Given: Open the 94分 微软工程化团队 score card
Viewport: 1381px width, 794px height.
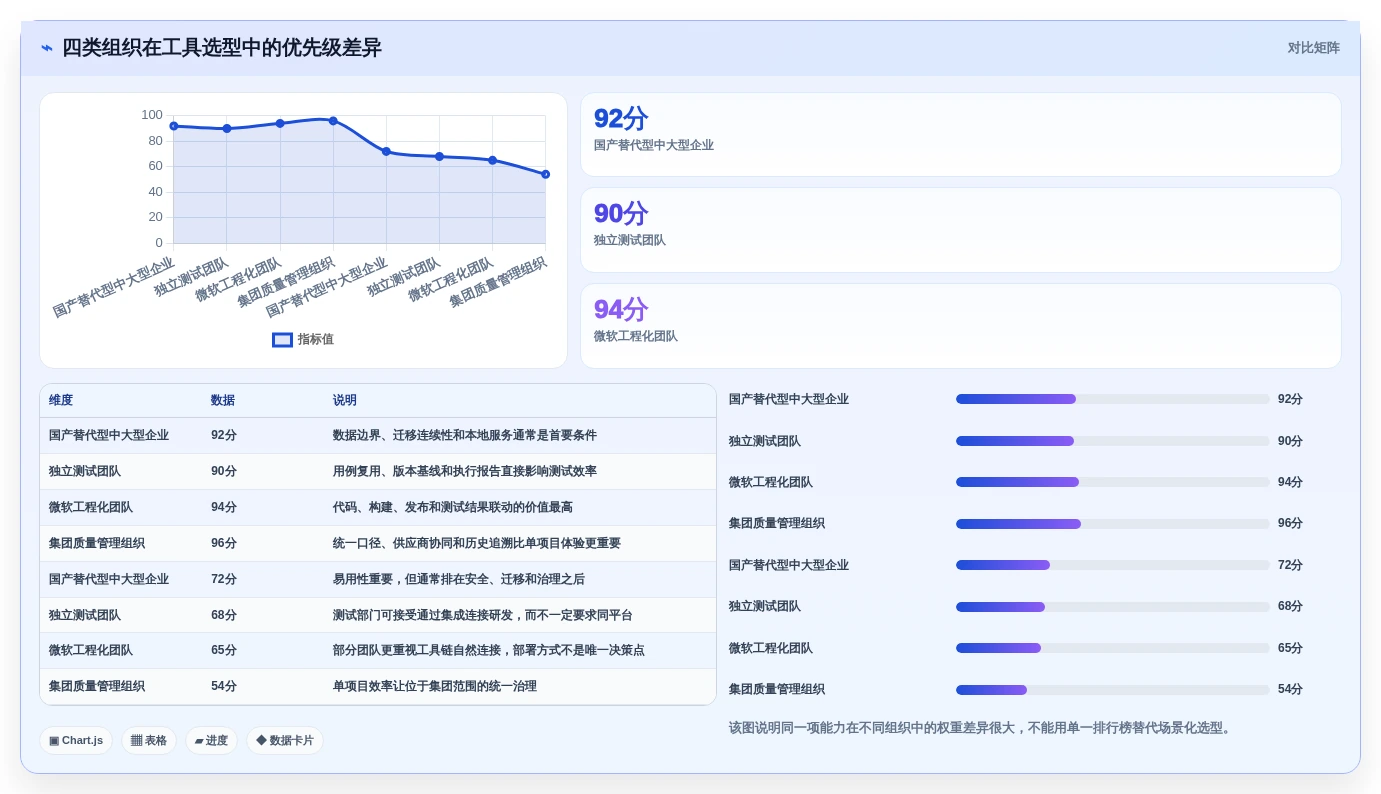Looking at the screenshot, I should coord(961,326).
